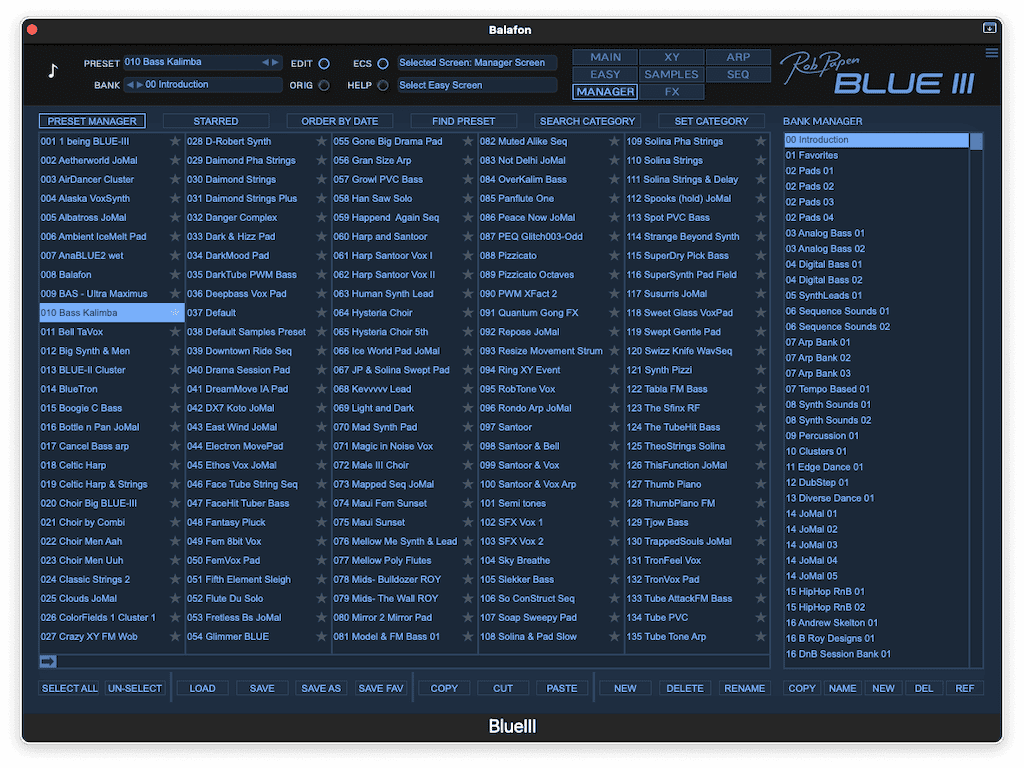
Task: Click the bank manager list scrollbar
Action: [976, 400]
